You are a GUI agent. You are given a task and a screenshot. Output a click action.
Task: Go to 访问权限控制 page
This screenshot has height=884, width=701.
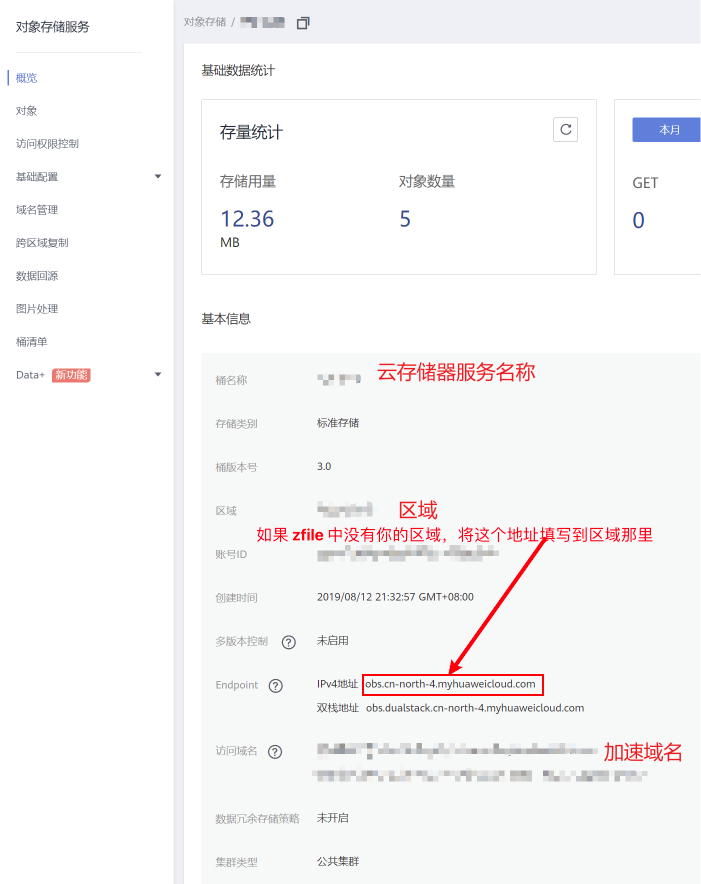(x=47, y=144)
